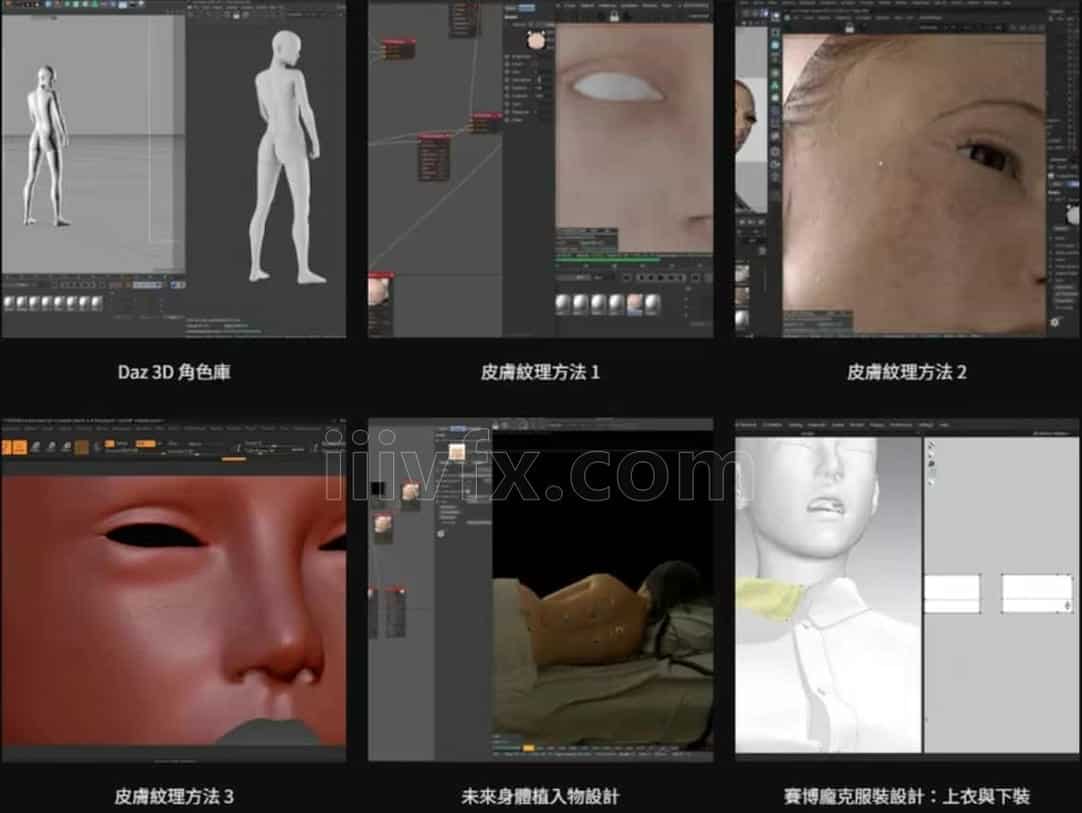Click the gear icon in 皮膚紋理方法 2 screenshot
Viewport: 1082px width, 813px height.
pyautogui.click(x=1054, y=322)
